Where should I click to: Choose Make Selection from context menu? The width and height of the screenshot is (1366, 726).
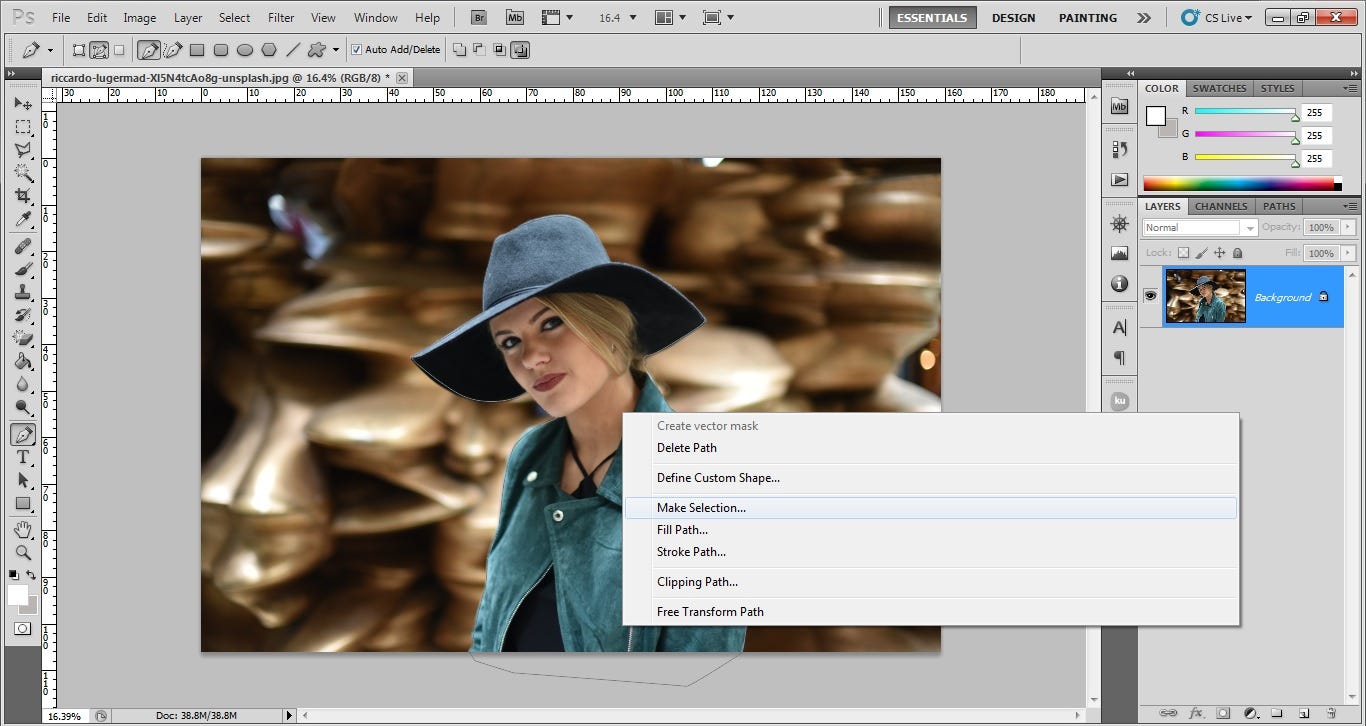[x=701, y=508]
